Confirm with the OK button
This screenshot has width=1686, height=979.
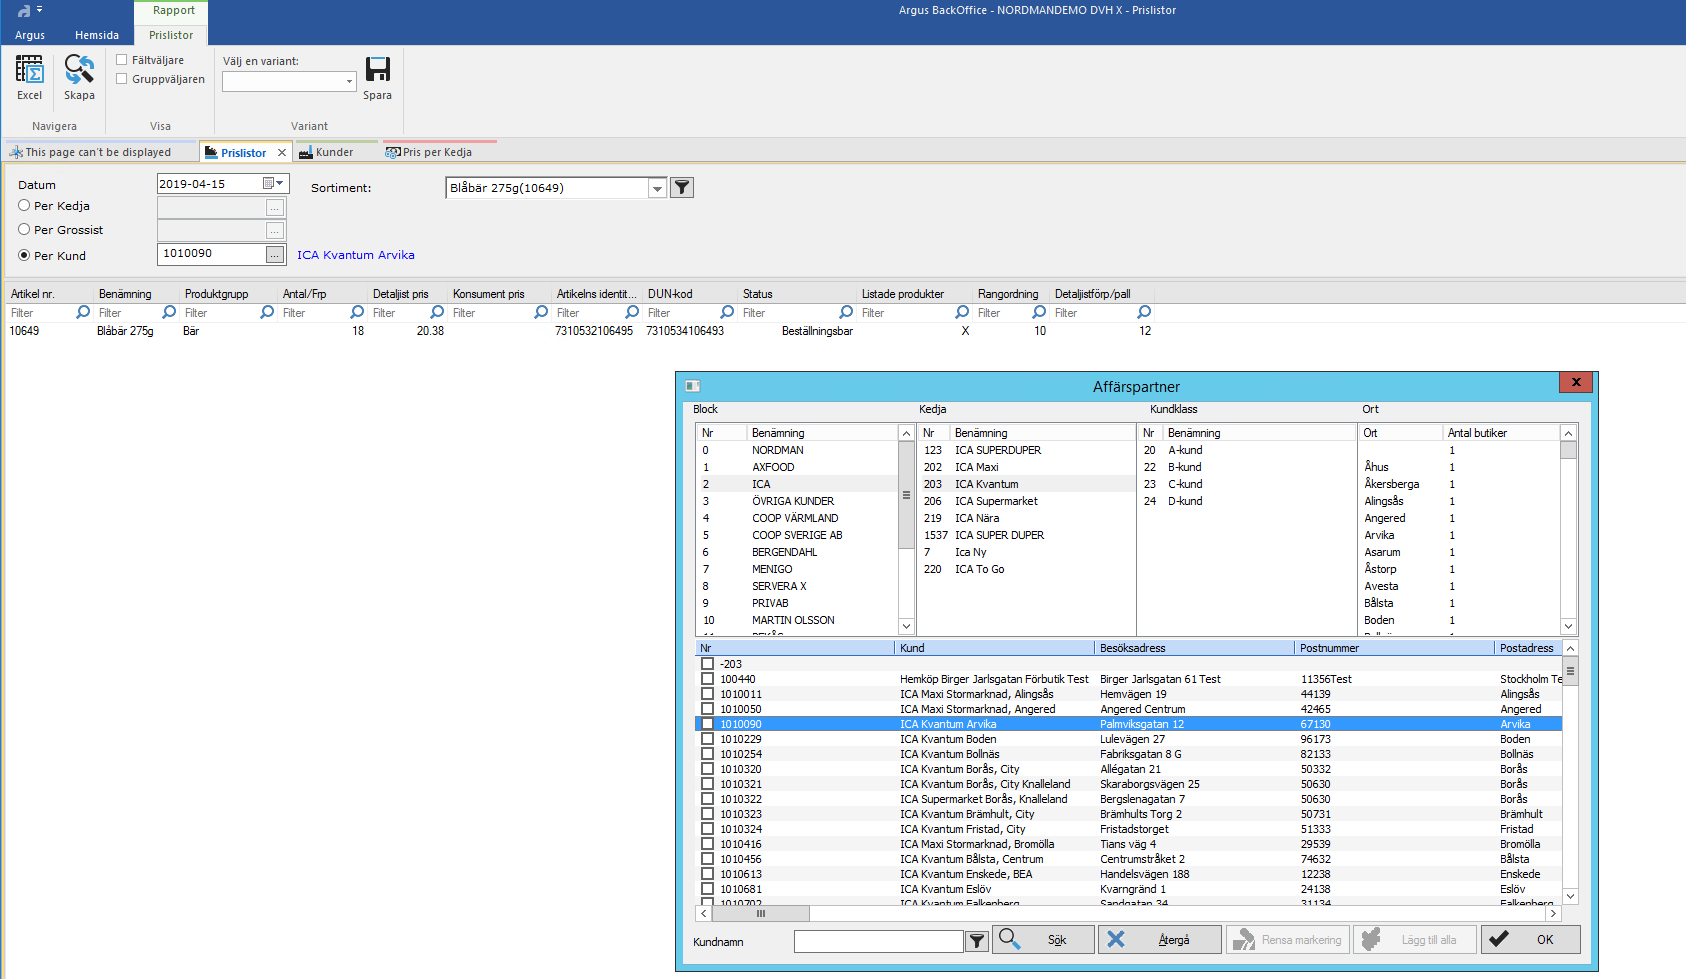click(x=1531, y=940)
